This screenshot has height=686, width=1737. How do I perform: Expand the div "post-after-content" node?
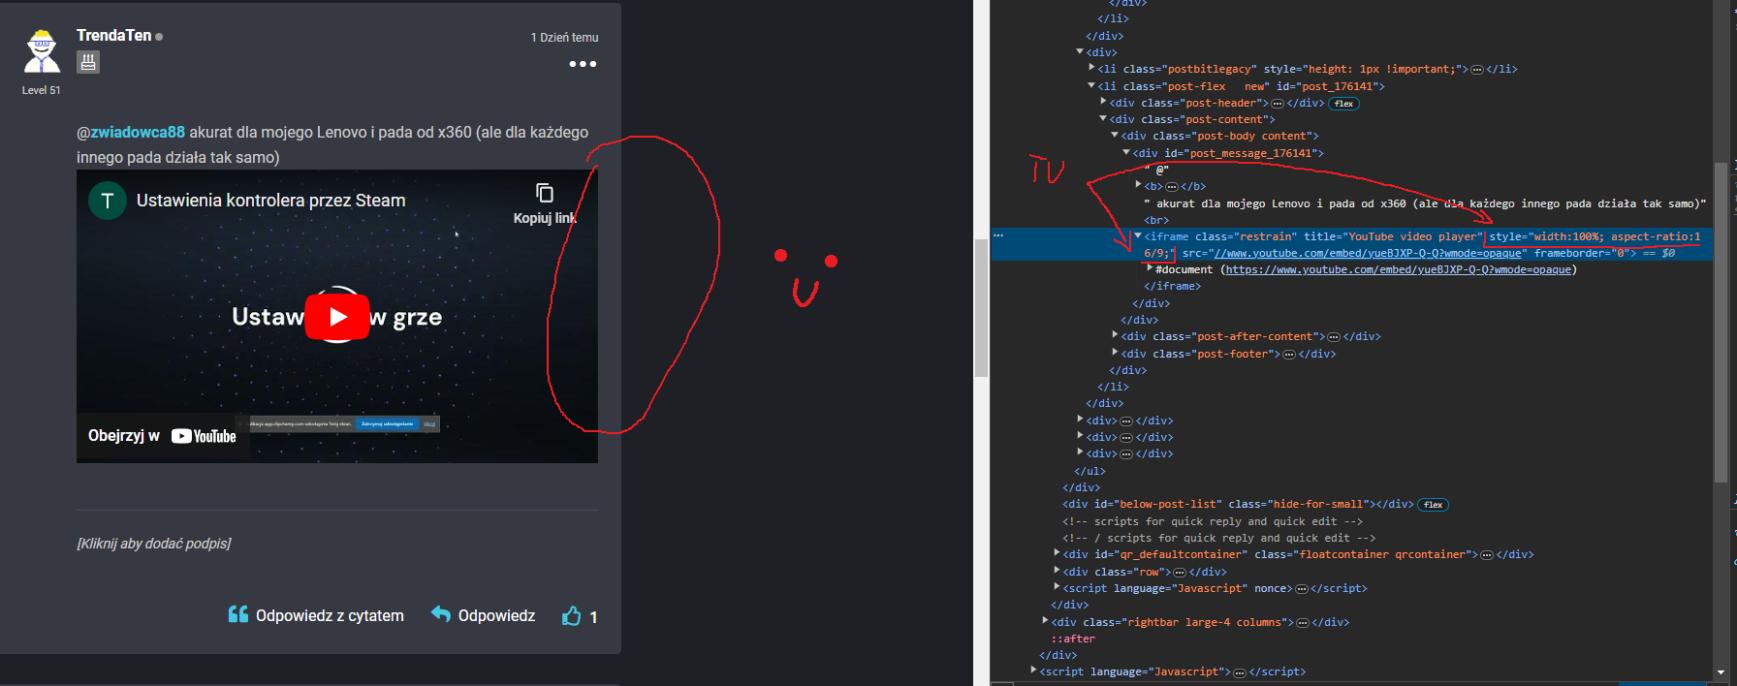click(1115, 336)
